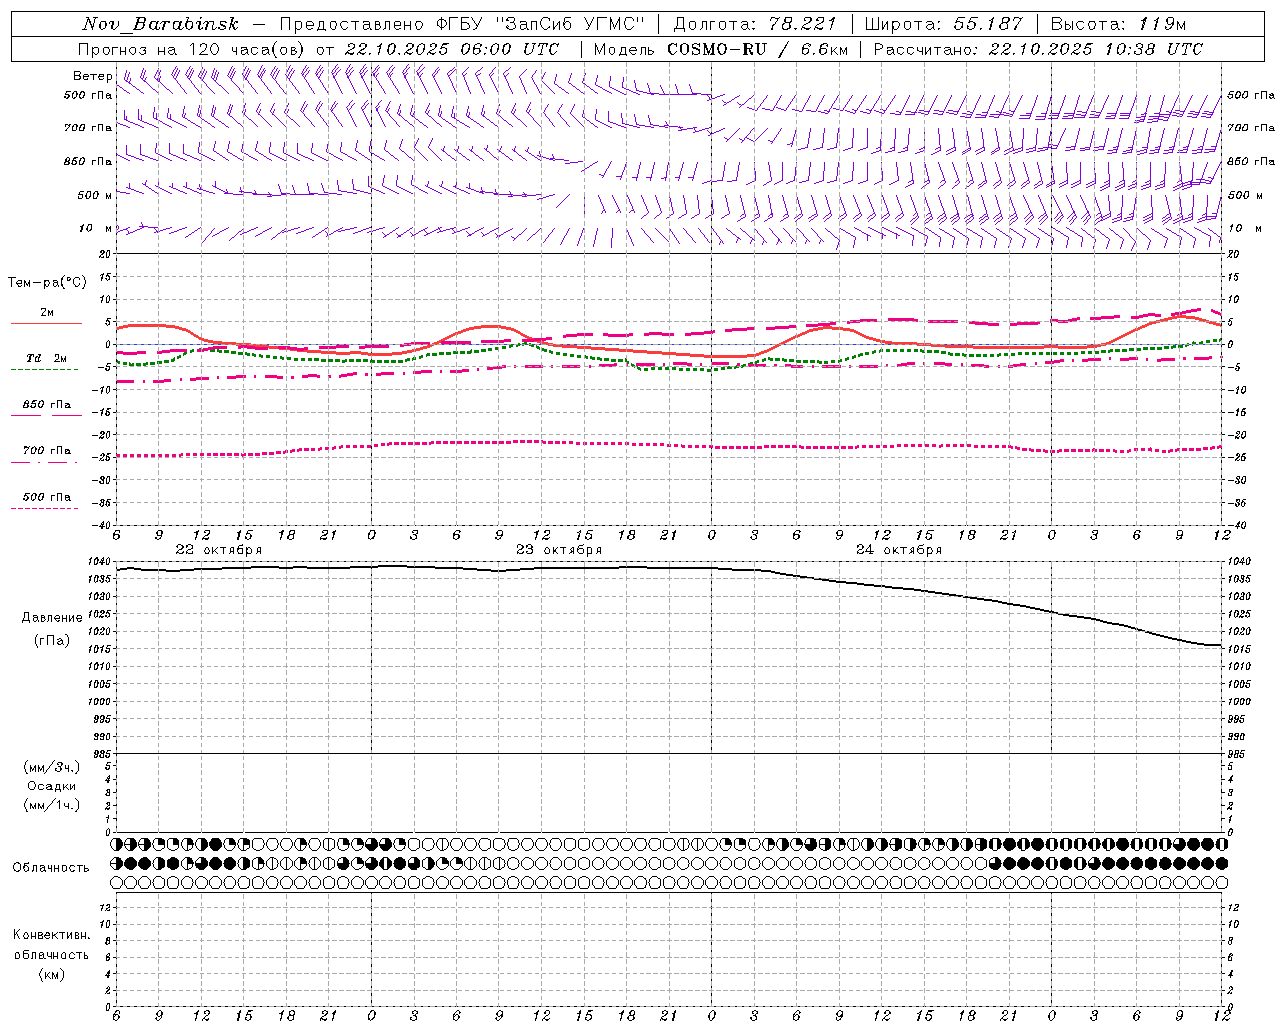The image size is (1280, 1024).
Task: Click the Td 2м dew point legend entry
Action: (47, 358)
